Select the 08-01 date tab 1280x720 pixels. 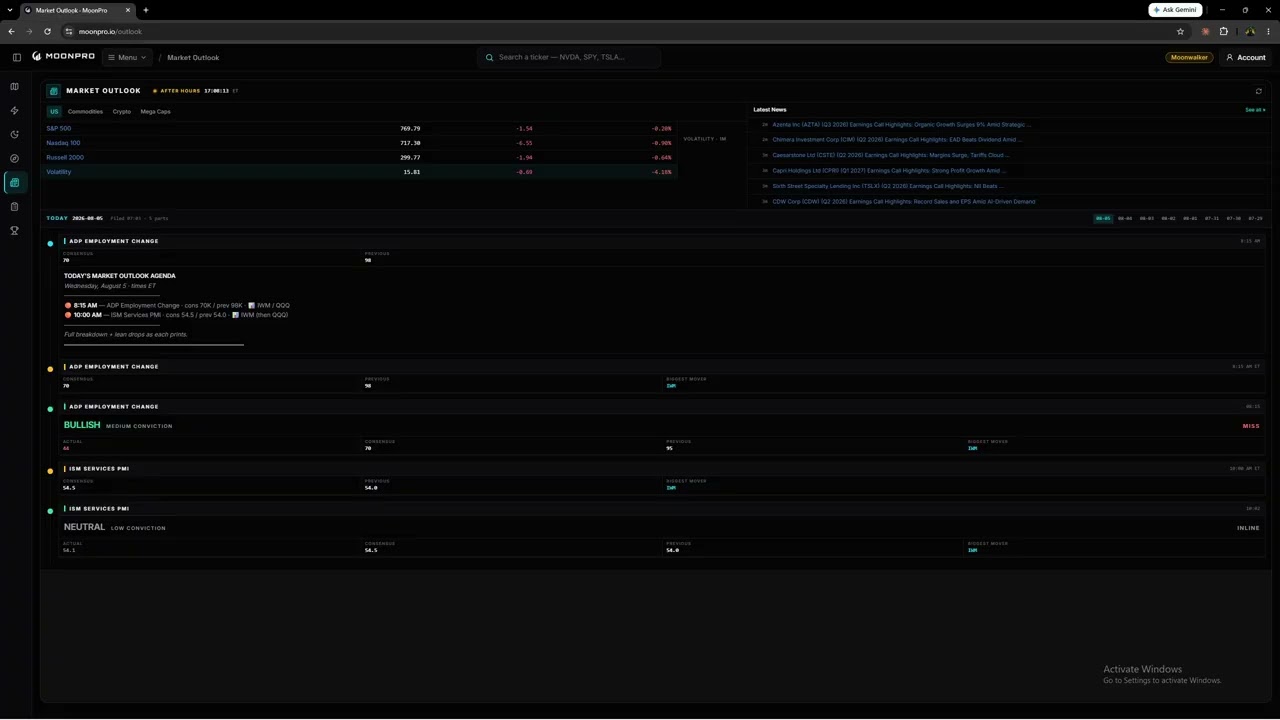(x=1190, y=218)
